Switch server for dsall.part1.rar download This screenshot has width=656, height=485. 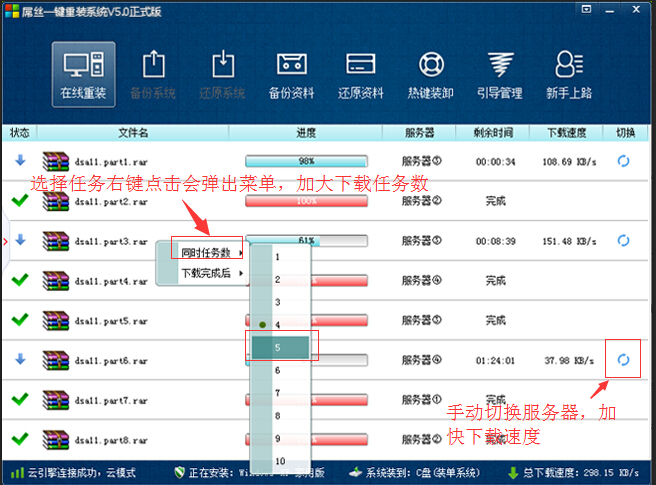pos(623,160)
